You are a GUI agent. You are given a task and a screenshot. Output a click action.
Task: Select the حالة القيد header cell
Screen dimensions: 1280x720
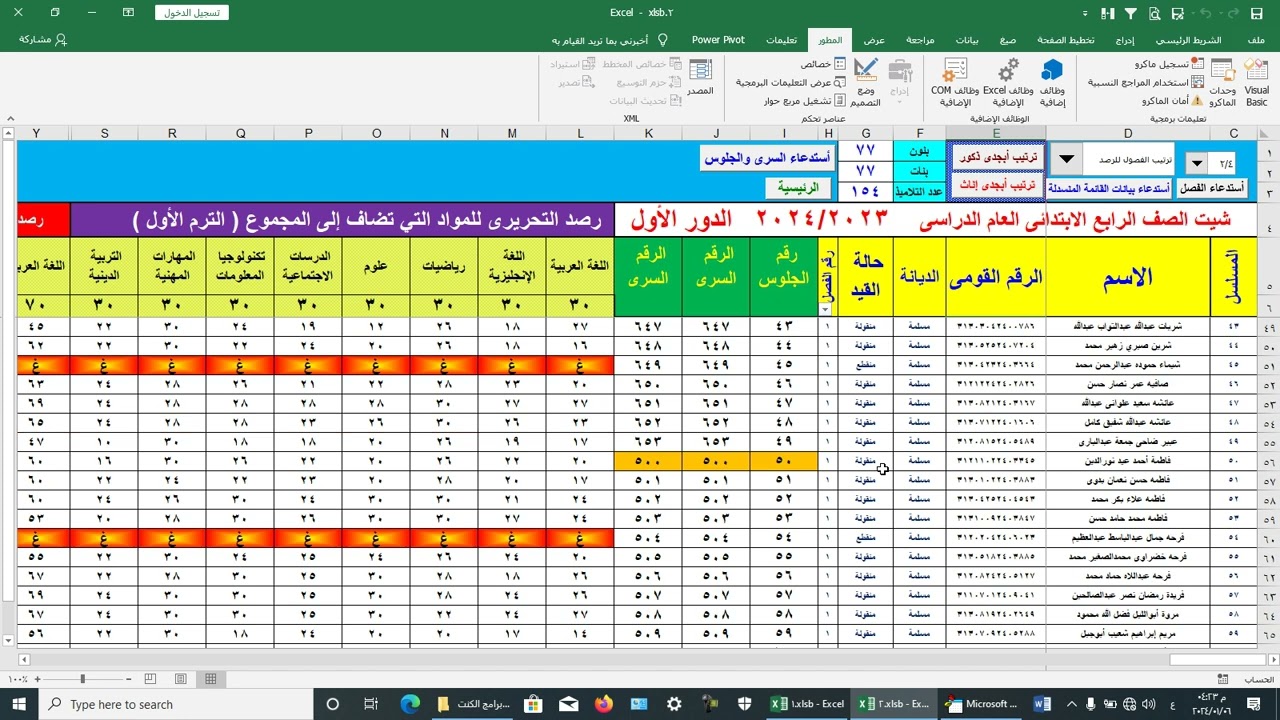[x=865, y=277]
